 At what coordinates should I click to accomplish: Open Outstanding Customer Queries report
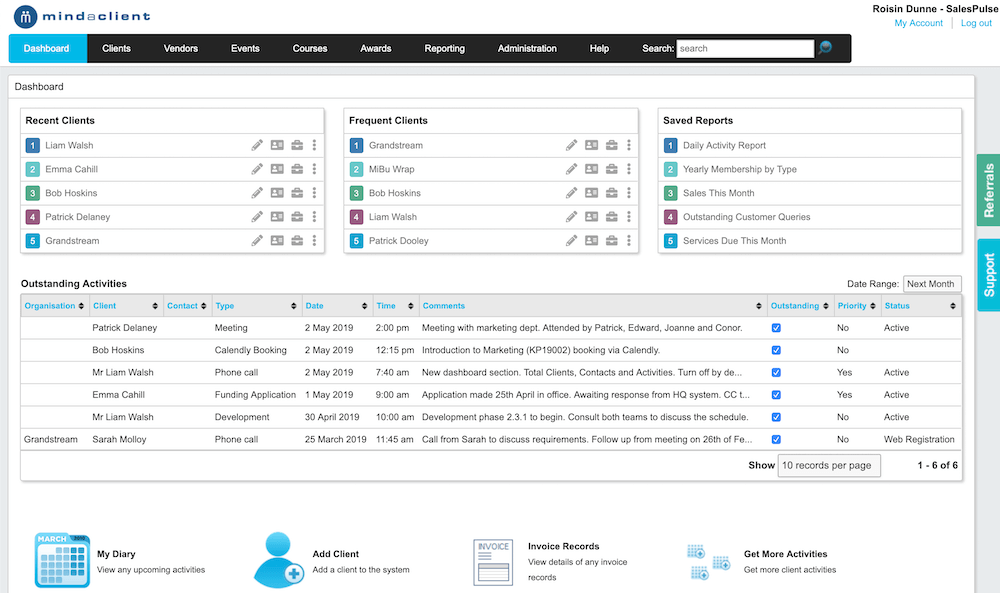tap(746, 217)
